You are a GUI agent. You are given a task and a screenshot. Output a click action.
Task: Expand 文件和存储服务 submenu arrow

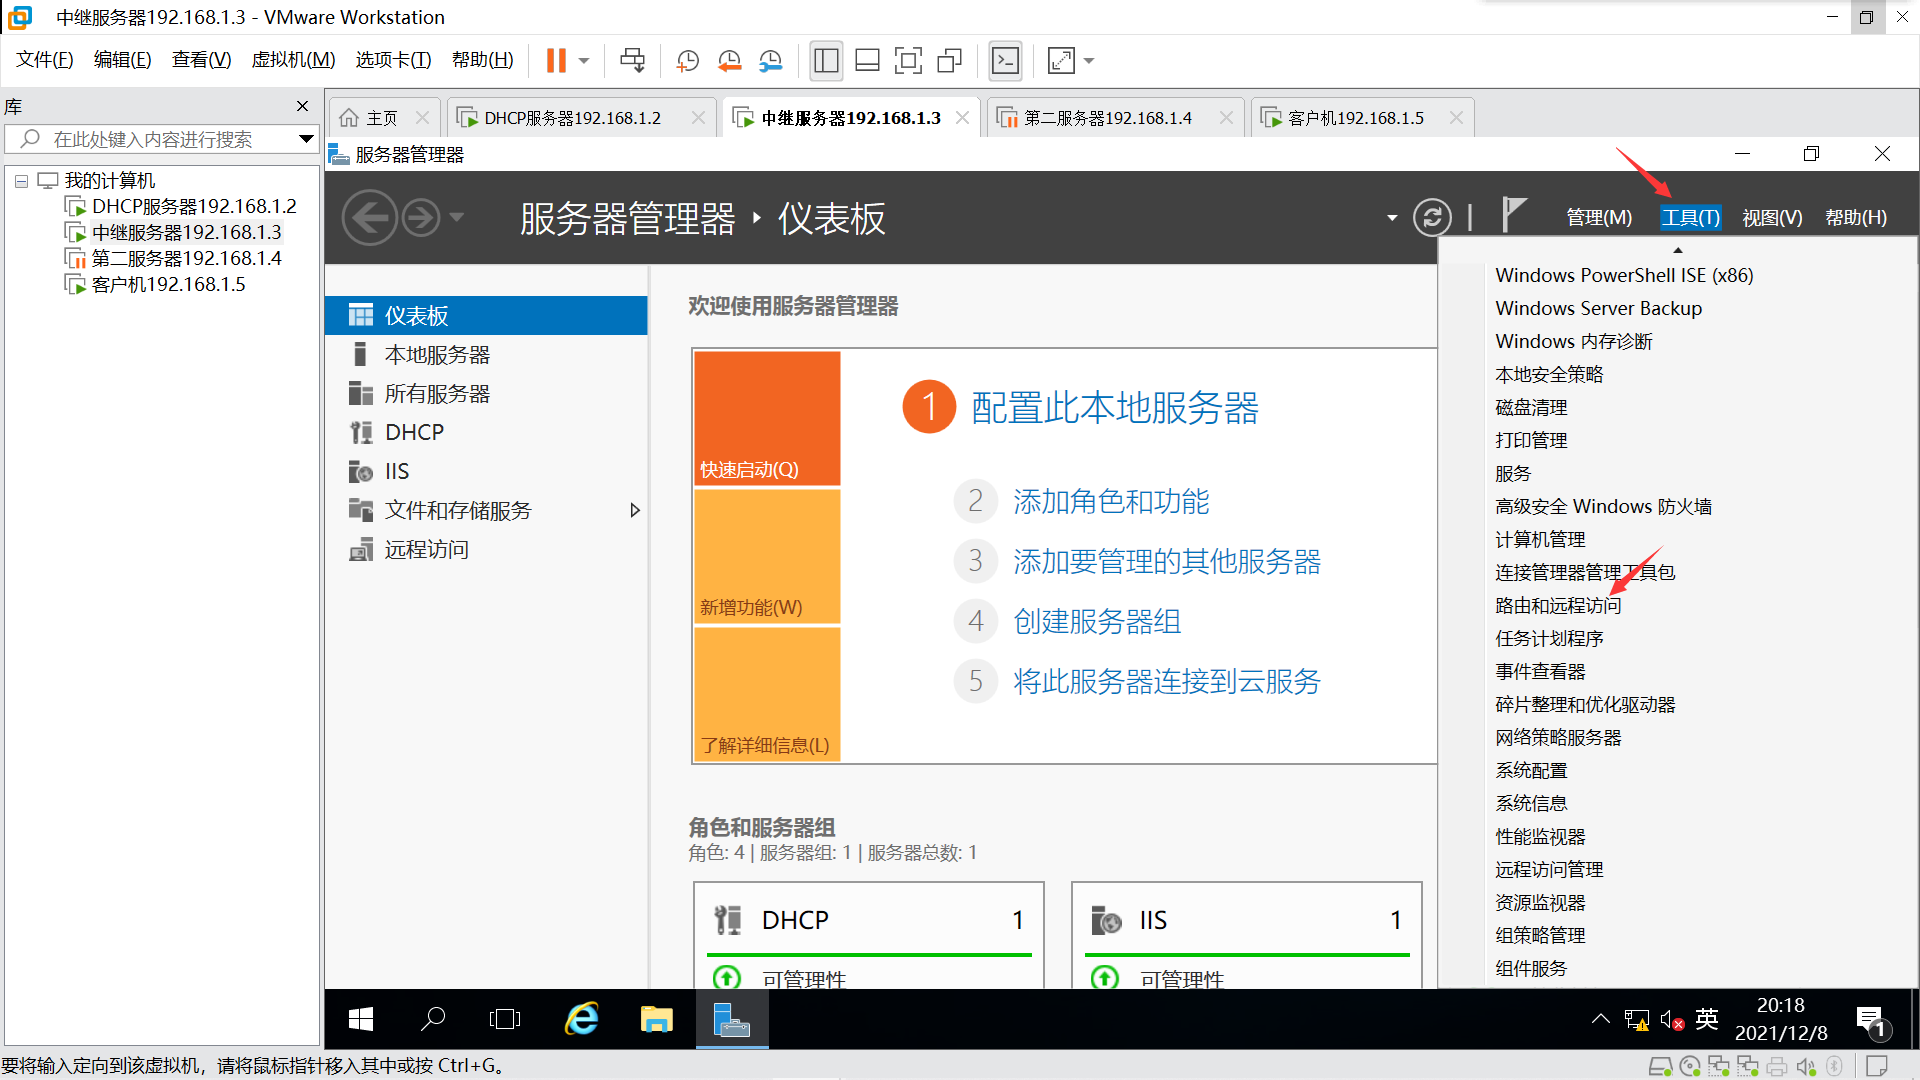(634, 510)
